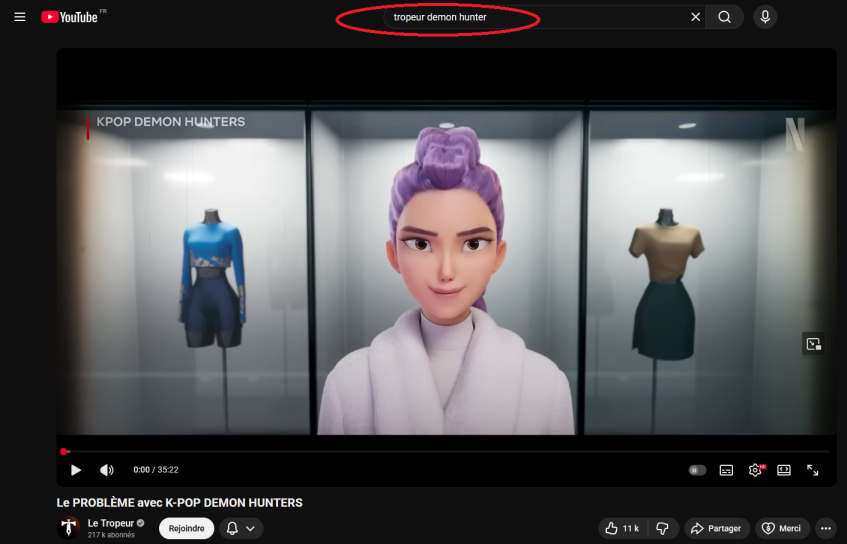Viewport: 847px width, 544px height.
Task: Open the Partager share dialog
Action: click(x=717, y=528)
